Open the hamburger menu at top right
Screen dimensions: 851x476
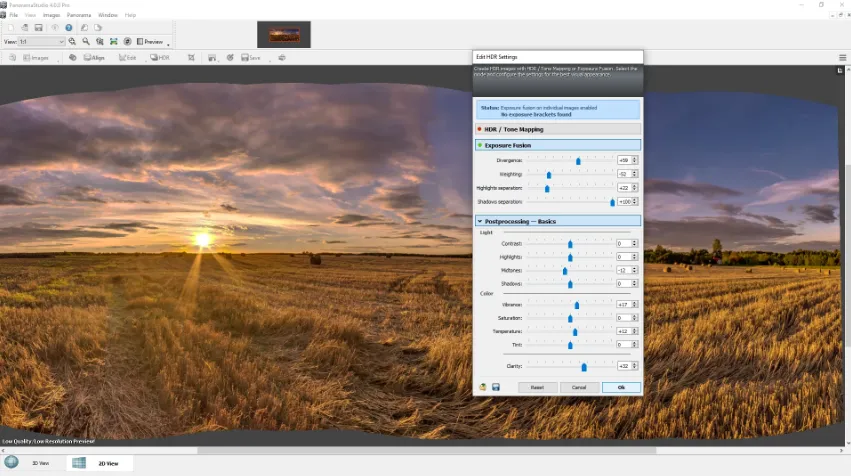842,58
